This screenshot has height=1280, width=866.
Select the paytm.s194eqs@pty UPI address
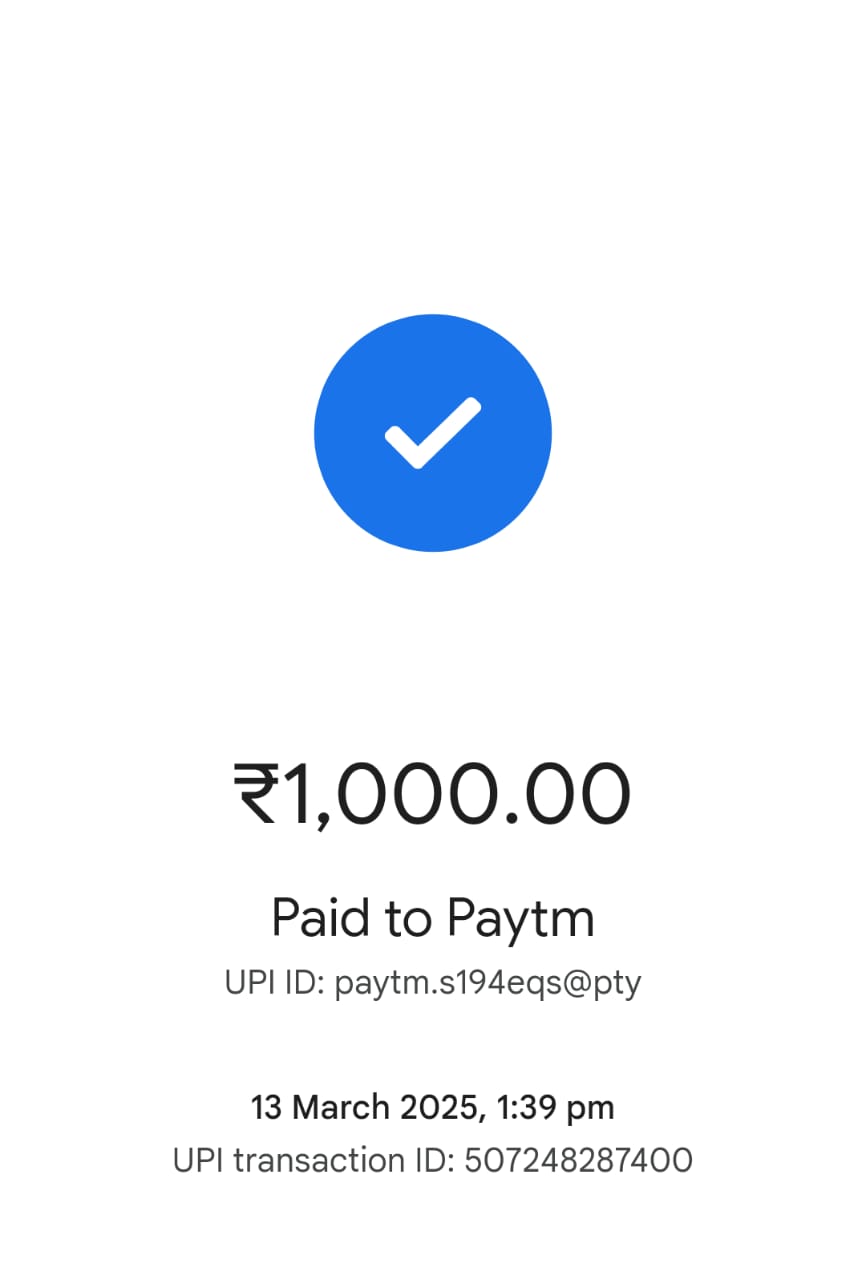pyautogui.click(x=488, y=983)
